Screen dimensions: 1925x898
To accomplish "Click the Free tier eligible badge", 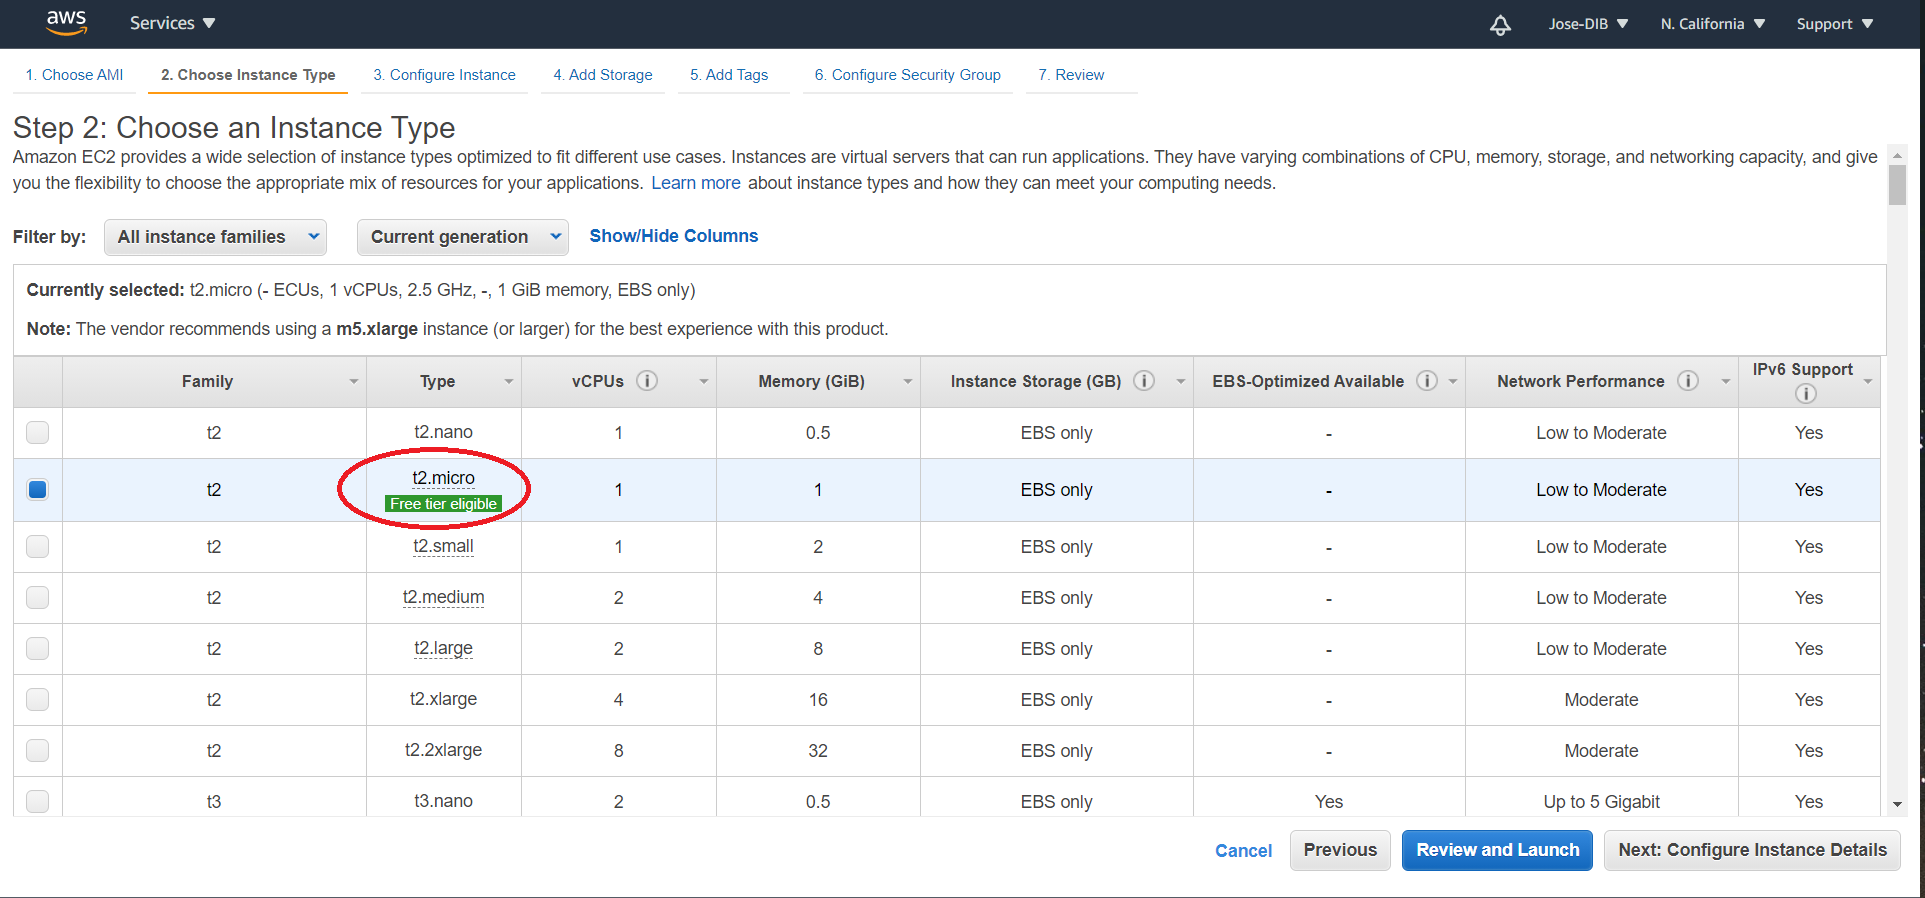I will (443, 504).
